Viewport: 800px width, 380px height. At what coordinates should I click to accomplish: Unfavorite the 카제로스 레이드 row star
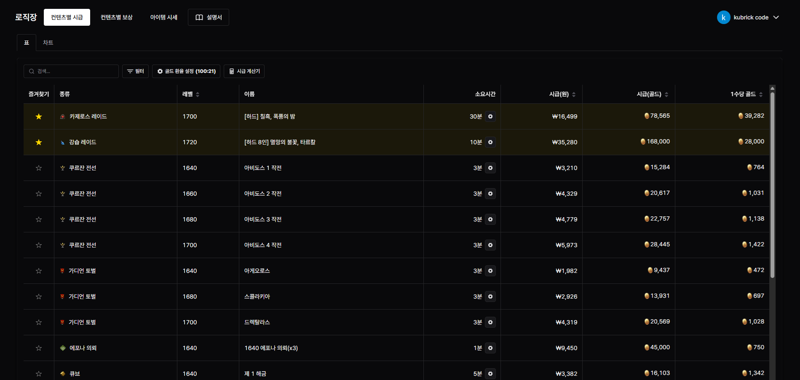click(38, 117)
